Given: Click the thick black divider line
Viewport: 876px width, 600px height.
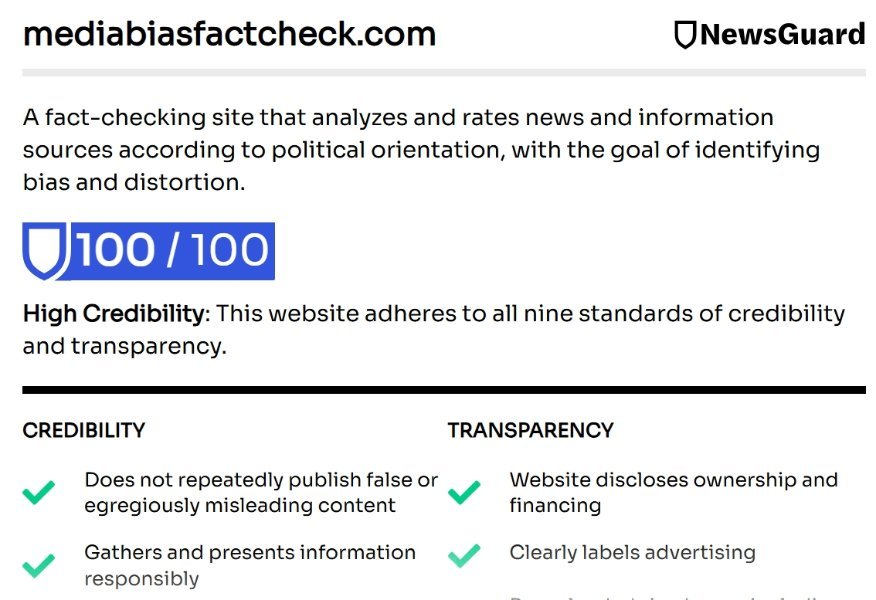Looking at the screenshot, I should (x=444, y=390).
